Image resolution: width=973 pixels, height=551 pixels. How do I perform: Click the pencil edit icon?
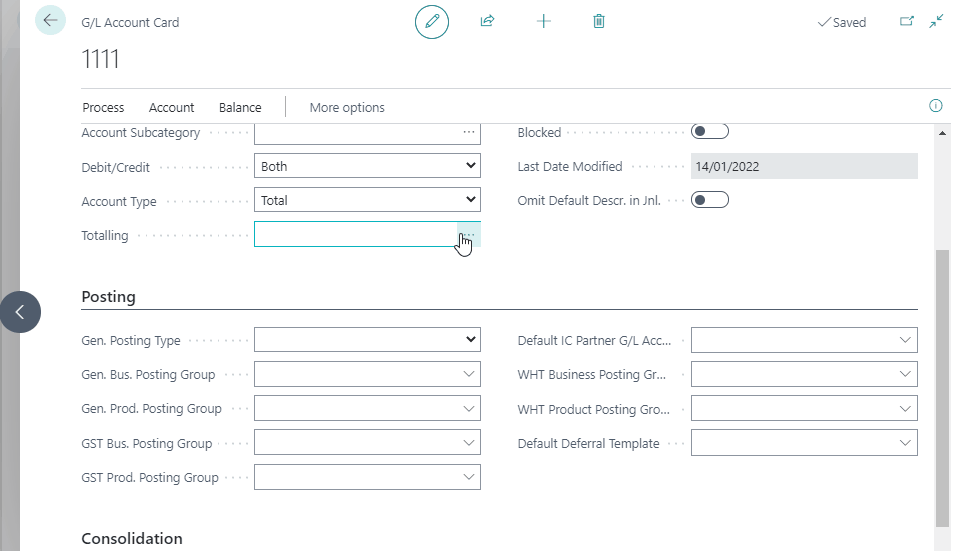[x=432, y=22]
